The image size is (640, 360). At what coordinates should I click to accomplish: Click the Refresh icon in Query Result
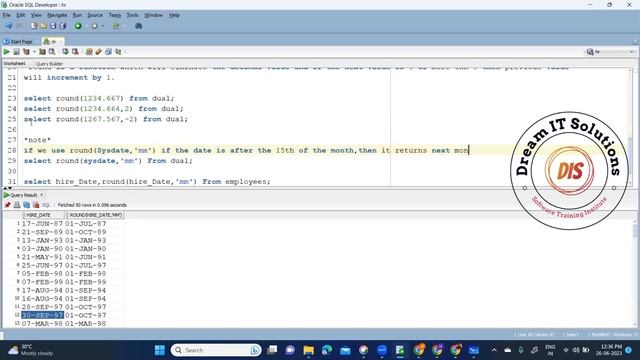point(27,205)
